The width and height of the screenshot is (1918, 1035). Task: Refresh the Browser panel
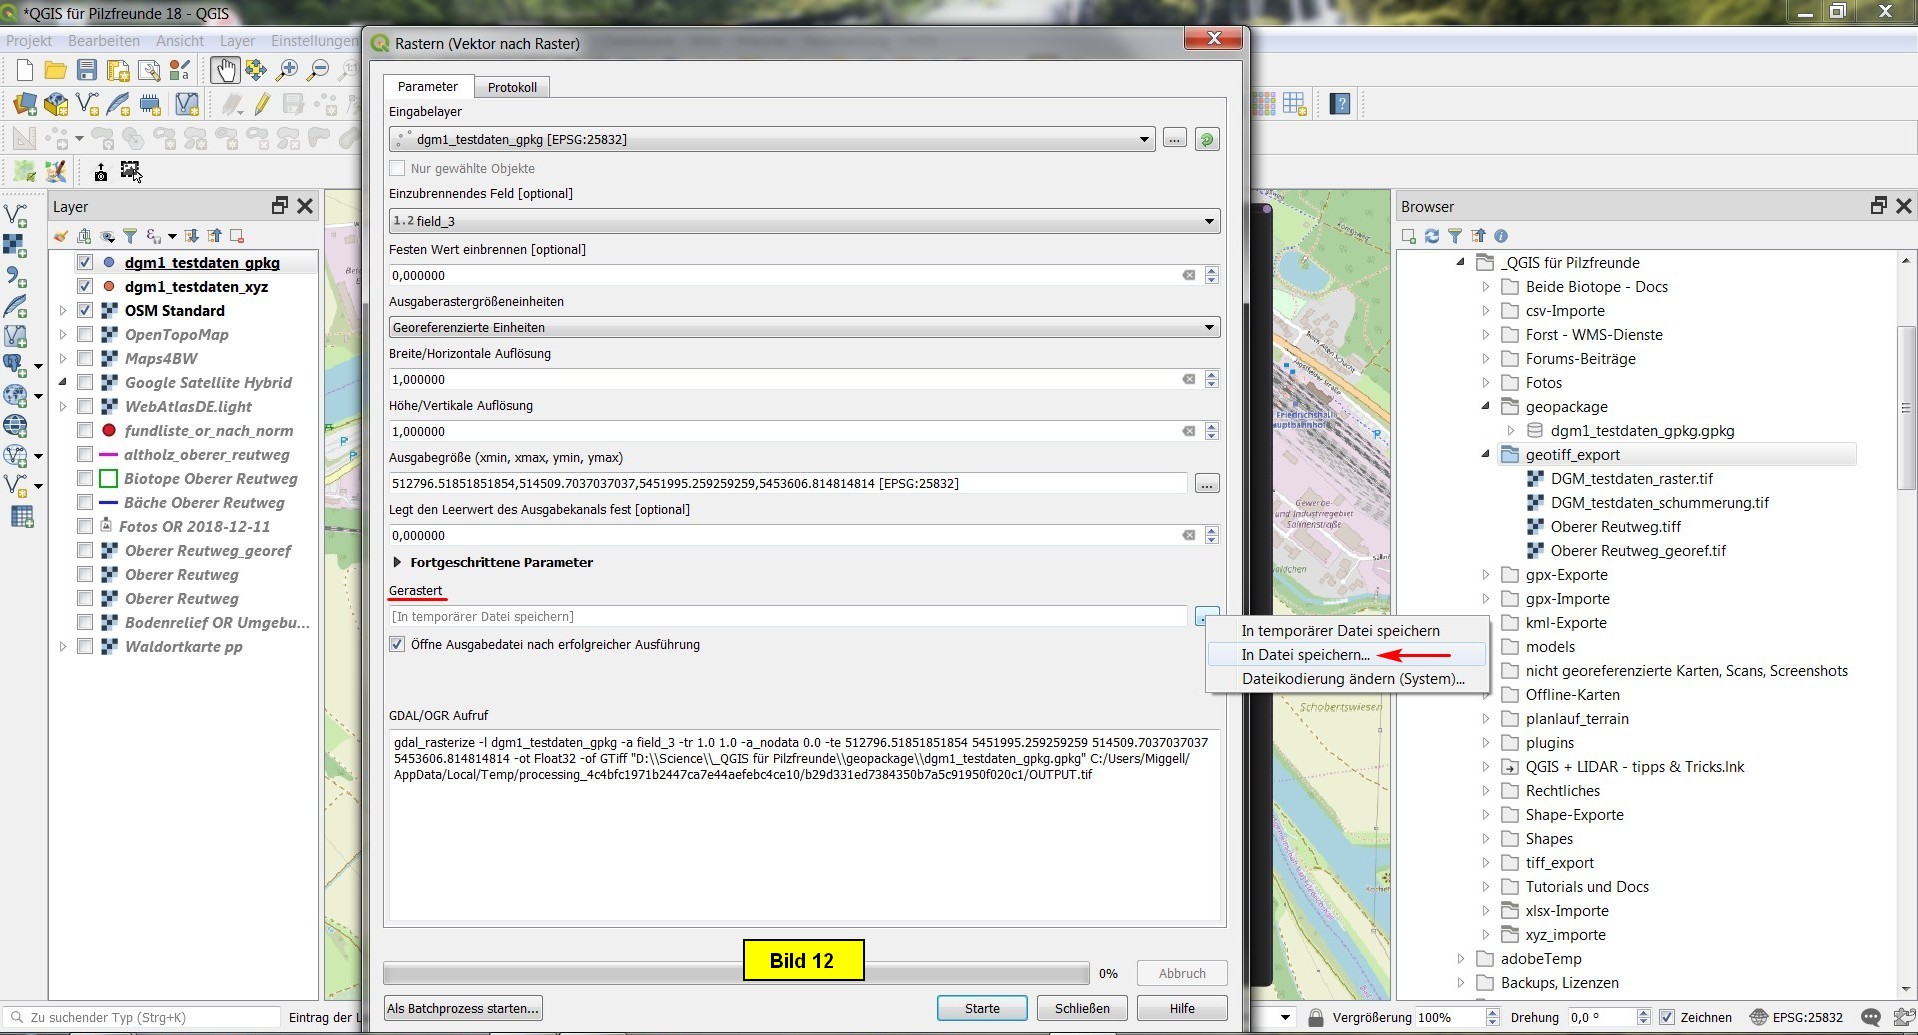[x=1432, y=236]
